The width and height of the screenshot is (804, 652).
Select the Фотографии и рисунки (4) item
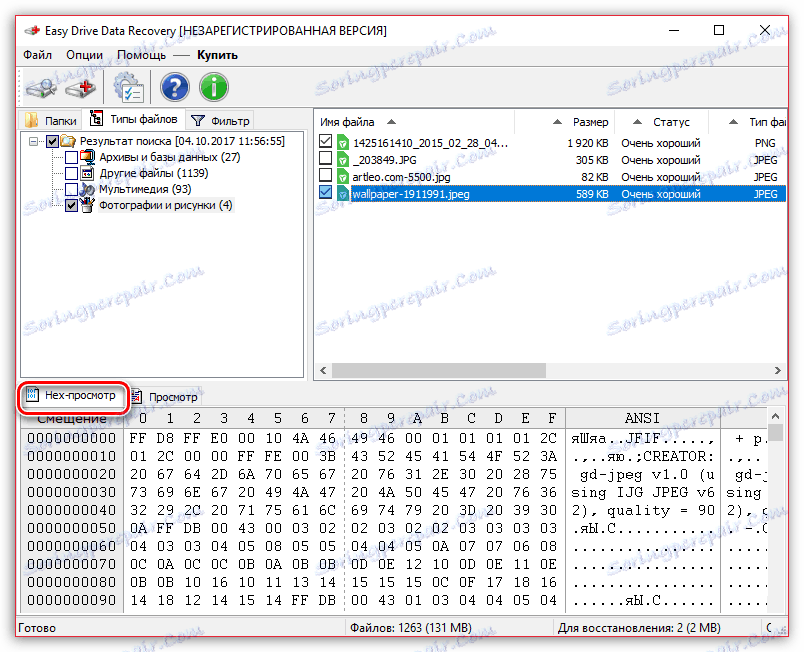pos(166,205)
